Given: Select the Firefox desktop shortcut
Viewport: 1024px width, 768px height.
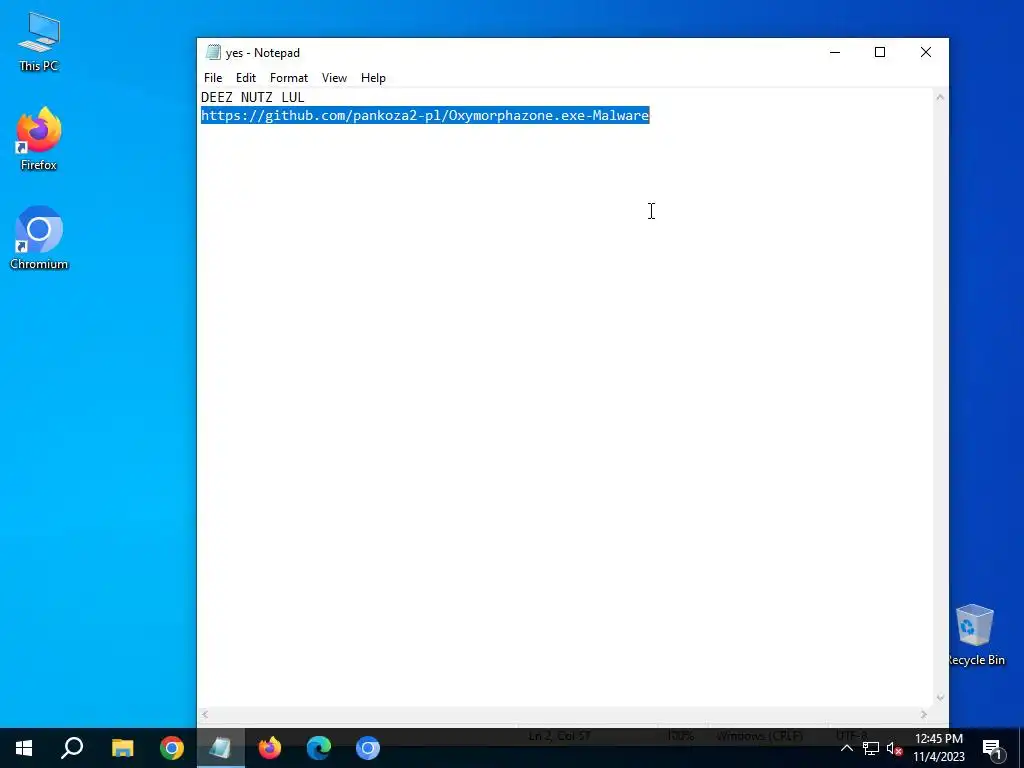Looking at the screenshot, I should [39, 139].
